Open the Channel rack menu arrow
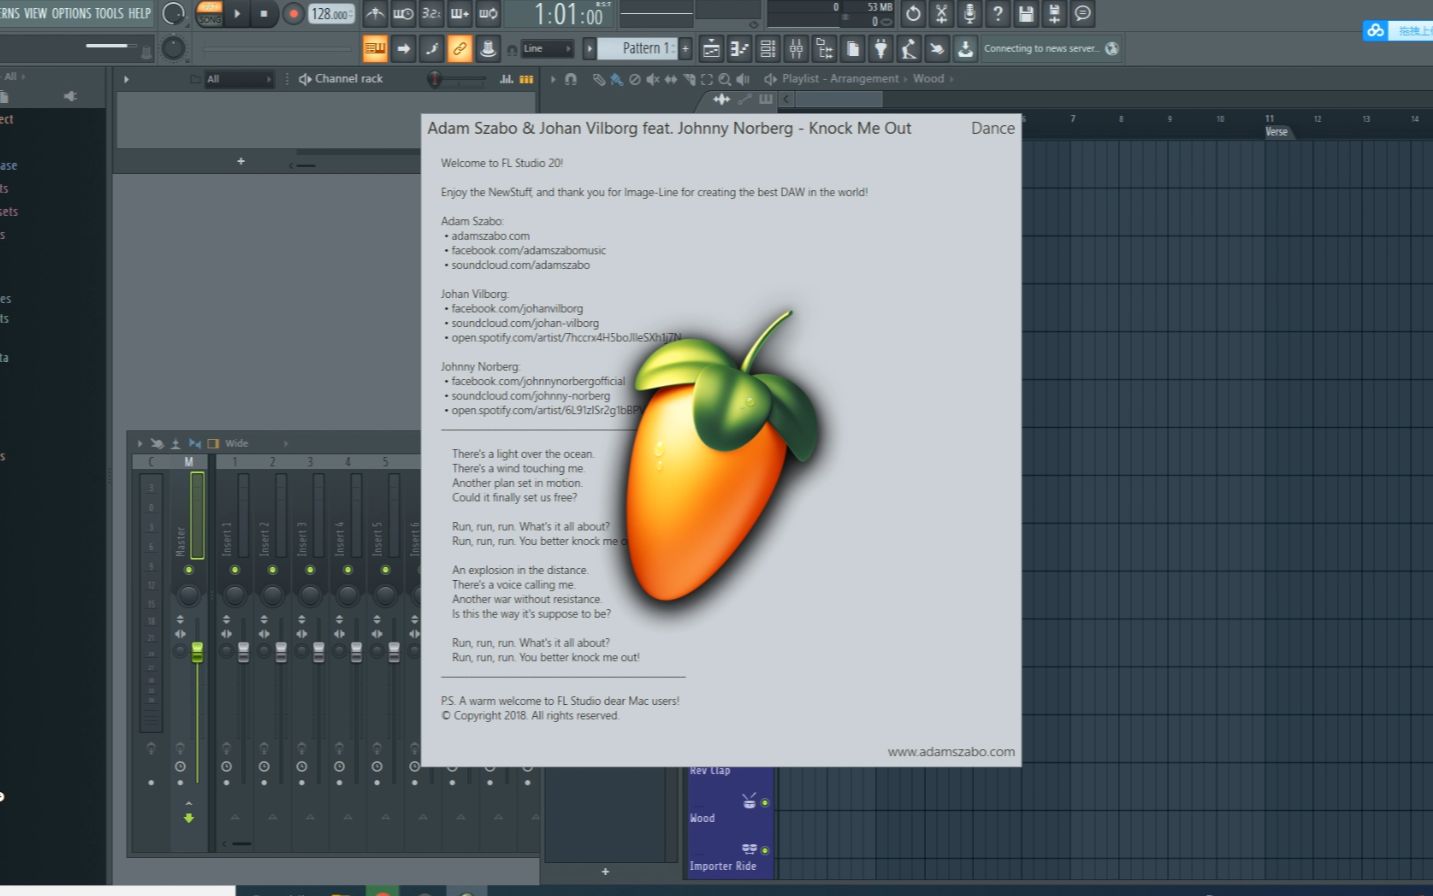The width and height of the screenshot is (1433, 896). pos(126,79)
